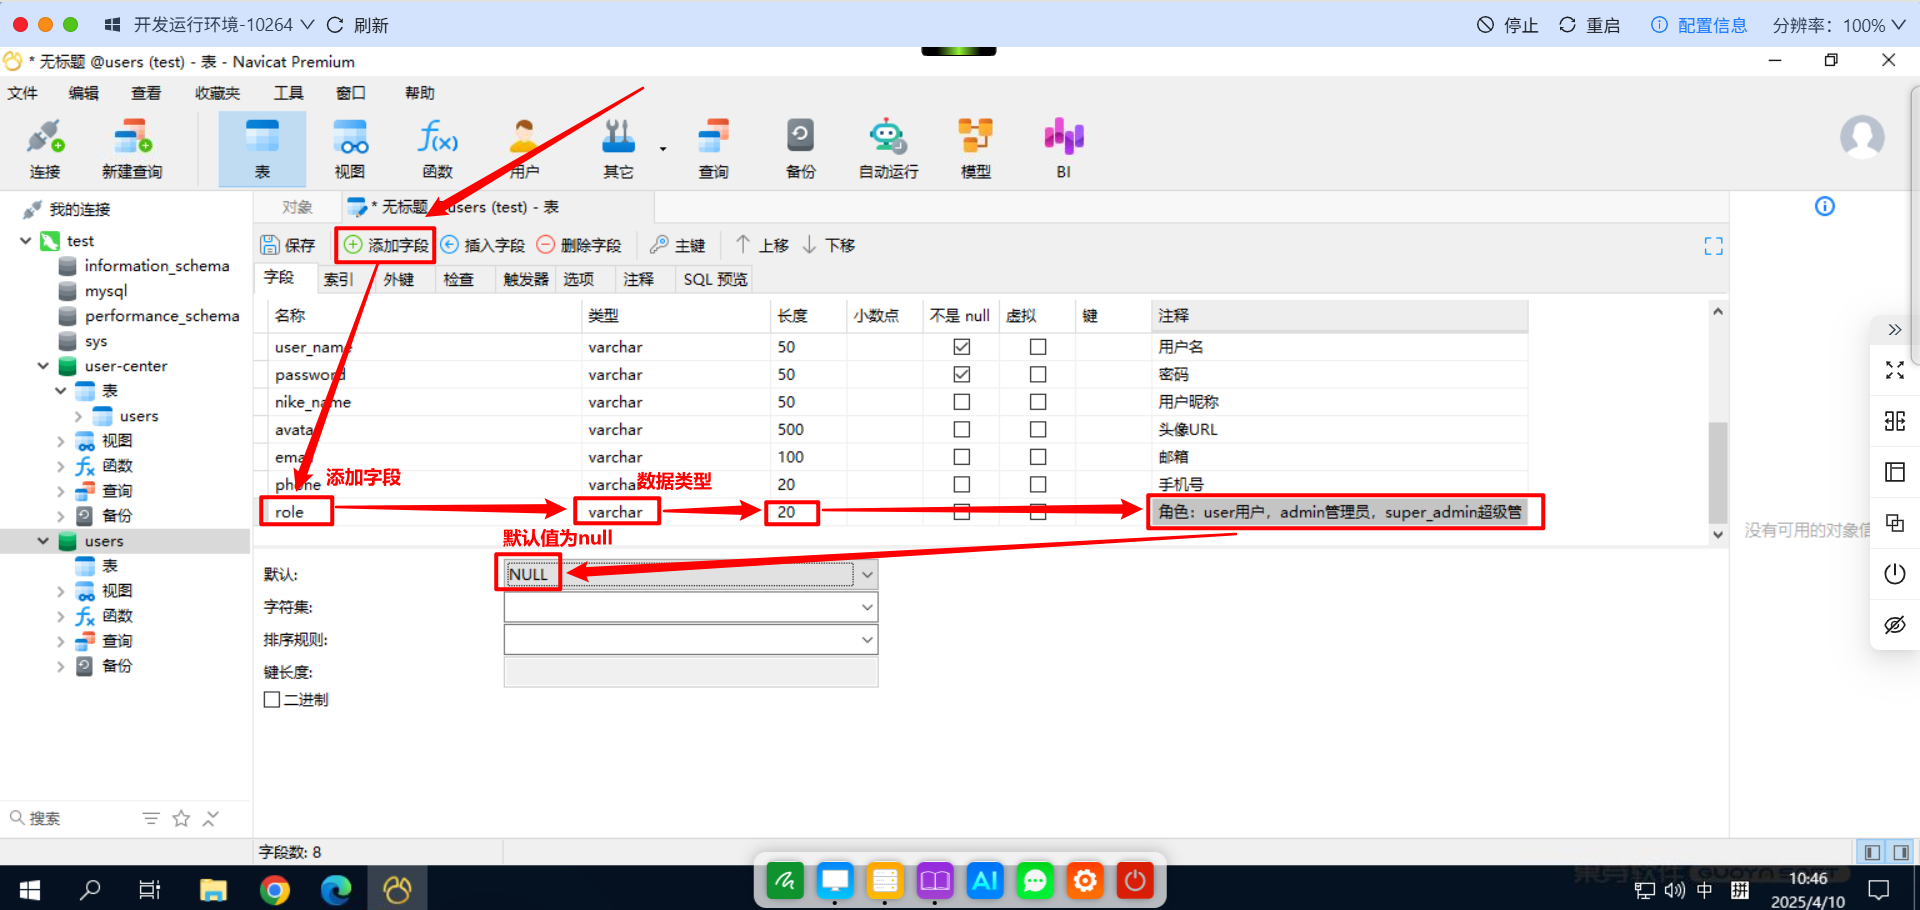This screenshot has width=1920, height=910.
Task: Open 新建查询 new query tool
Action: coord(132,148)
